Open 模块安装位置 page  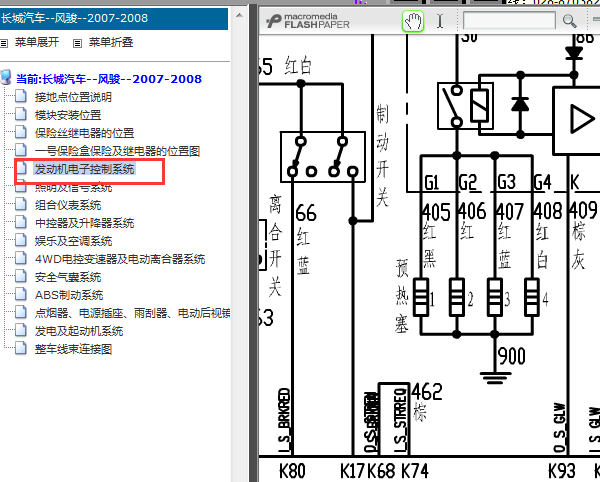point(68,115)
